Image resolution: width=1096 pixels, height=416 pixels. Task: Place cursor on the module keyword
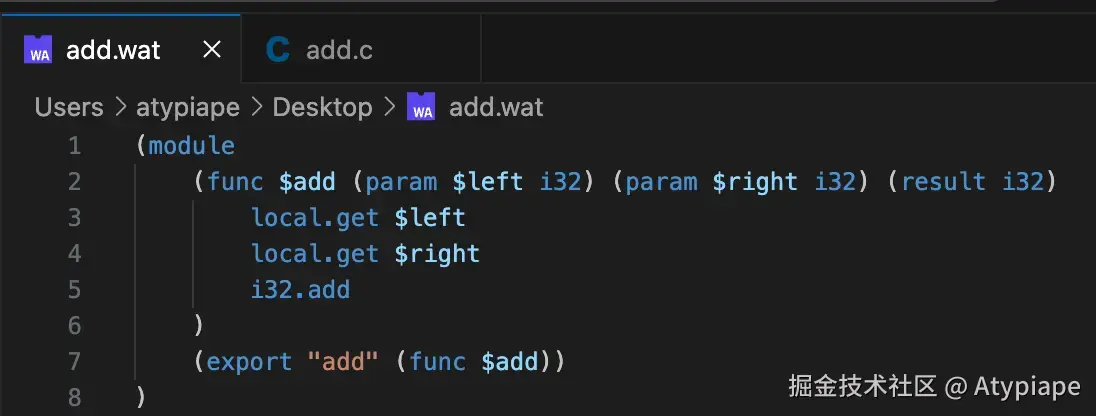191,146
